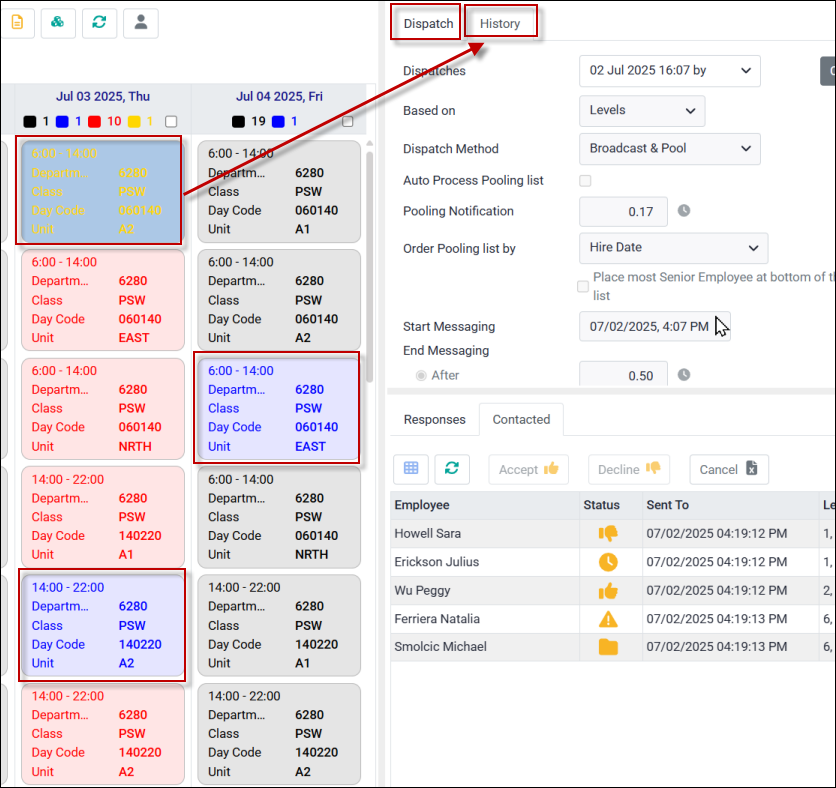Image resolution: width=836 pixels, height=788 pixels.
Task: Select the blue 14:00-22:00 A2 card on Jul 03
Action: click(102, 625)
